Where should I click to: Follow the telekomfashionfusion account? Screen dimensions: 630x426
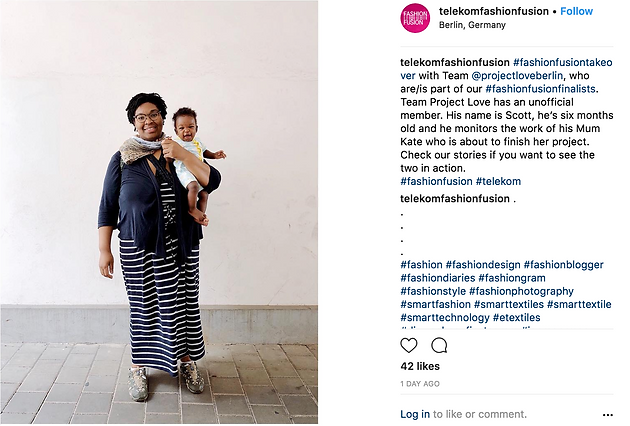577,11
